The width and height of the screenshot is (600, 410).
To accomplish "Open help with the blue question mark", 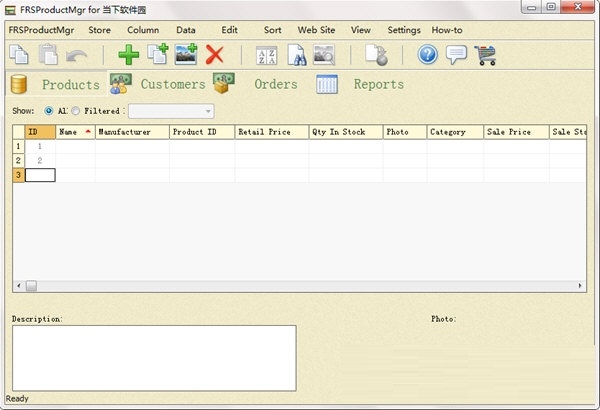I will [427, 55].
